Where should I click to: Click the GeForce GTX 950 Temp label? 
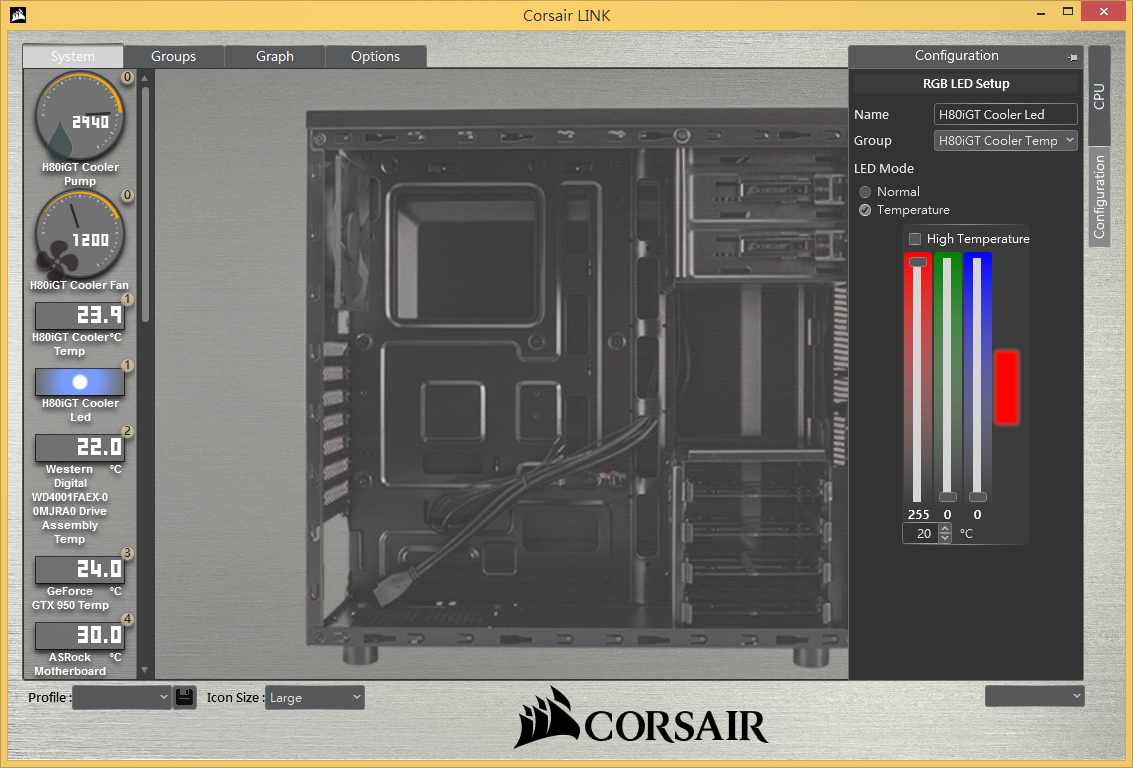click(70, 598)
